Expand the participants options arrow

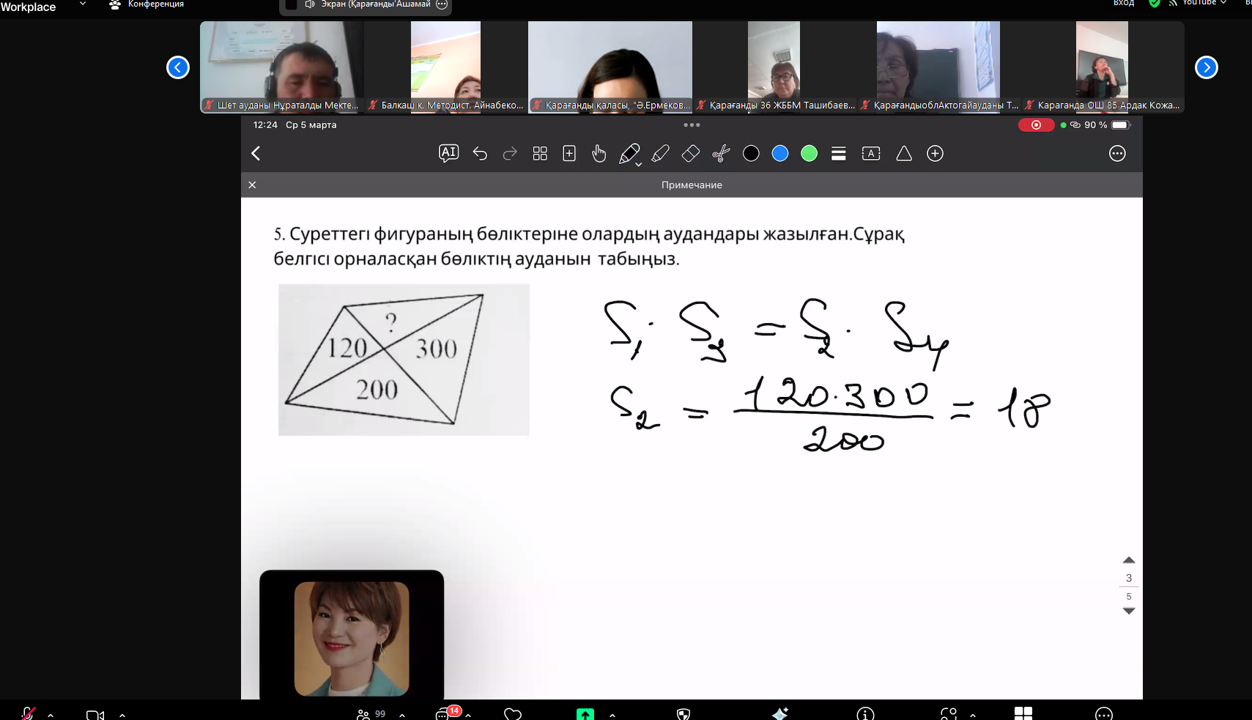(x=402, y=715)
